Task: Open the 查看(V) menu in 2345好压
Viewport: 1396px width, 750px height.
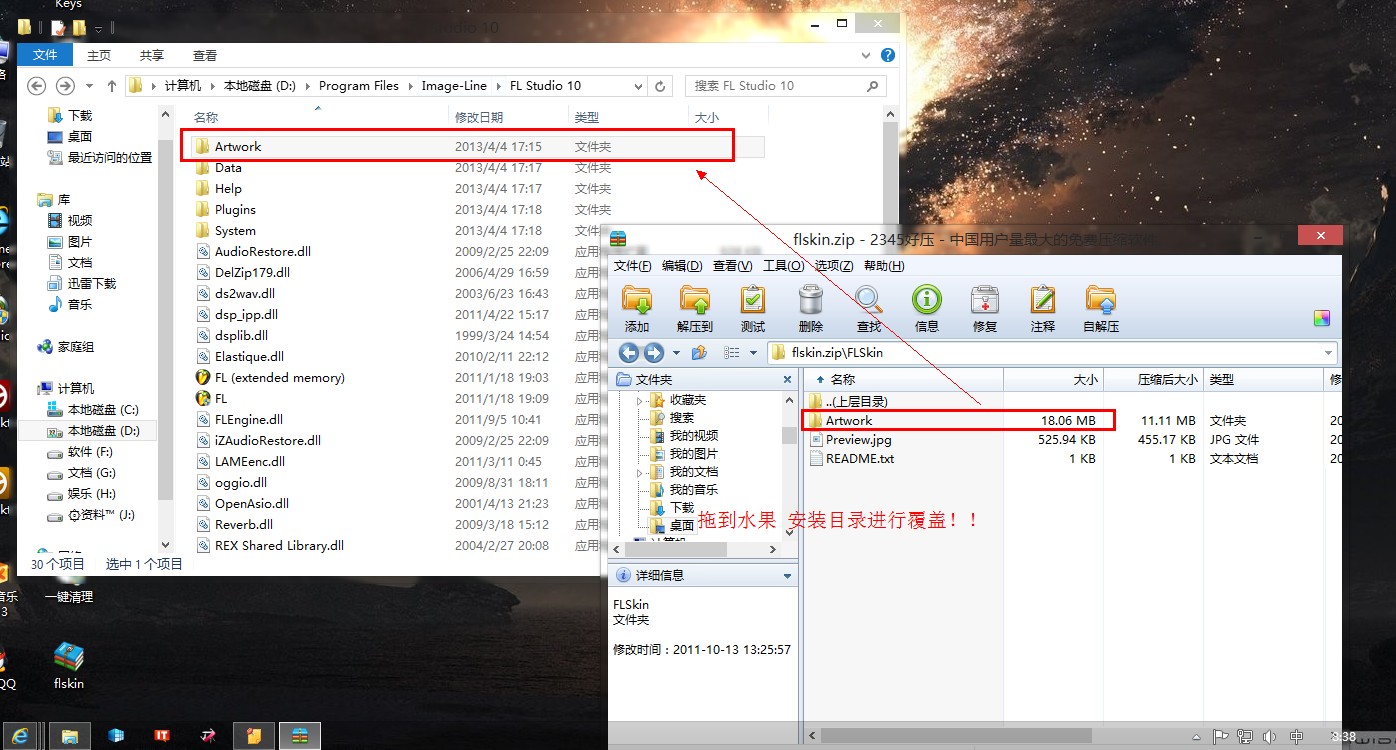Action: coord(732,266)
